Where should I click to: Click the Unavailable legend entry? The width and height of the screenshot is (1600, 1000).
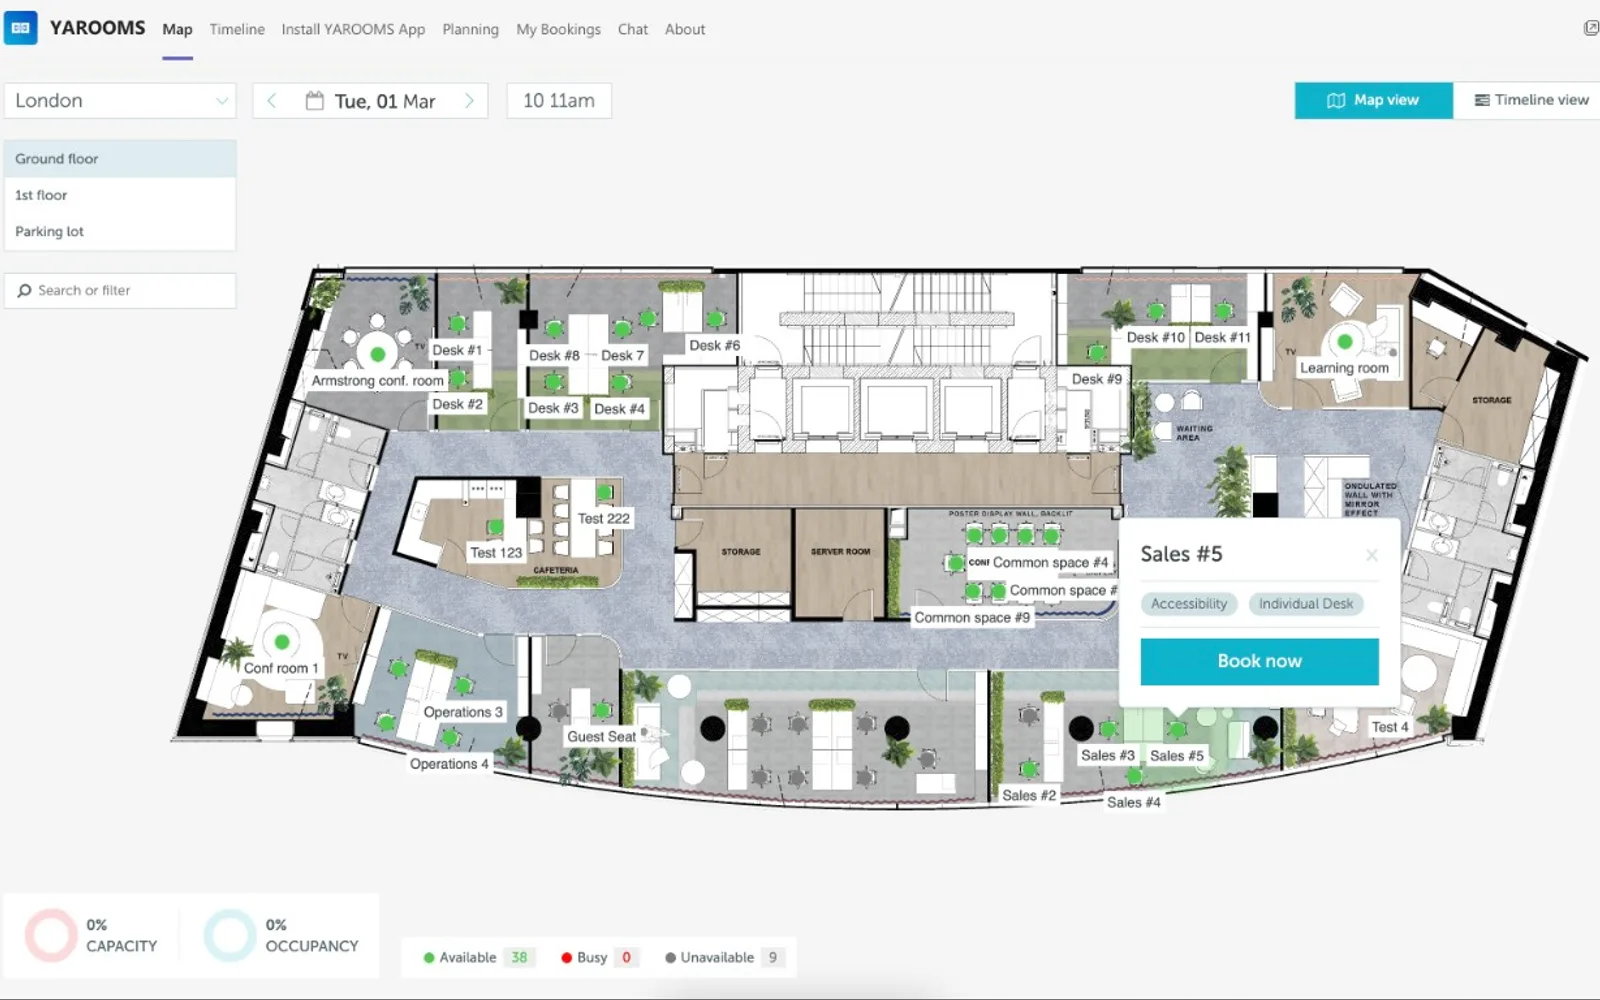tap(725, 957)
